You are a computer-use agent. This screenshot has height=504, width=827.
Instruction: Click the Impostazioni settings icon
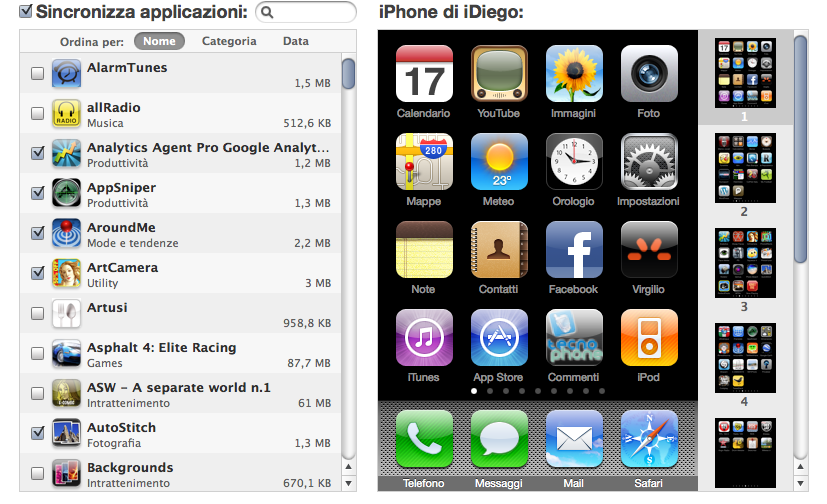coord(649,162)
